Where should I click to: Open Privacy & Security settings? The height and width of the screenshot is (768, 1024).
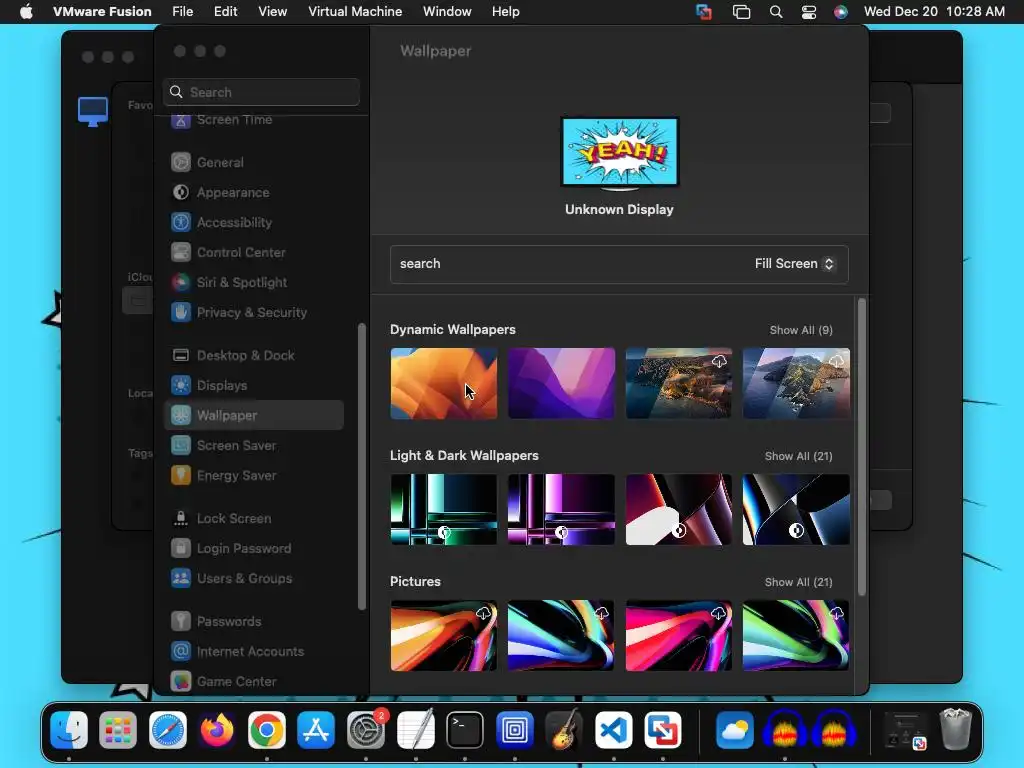[254, 312]
